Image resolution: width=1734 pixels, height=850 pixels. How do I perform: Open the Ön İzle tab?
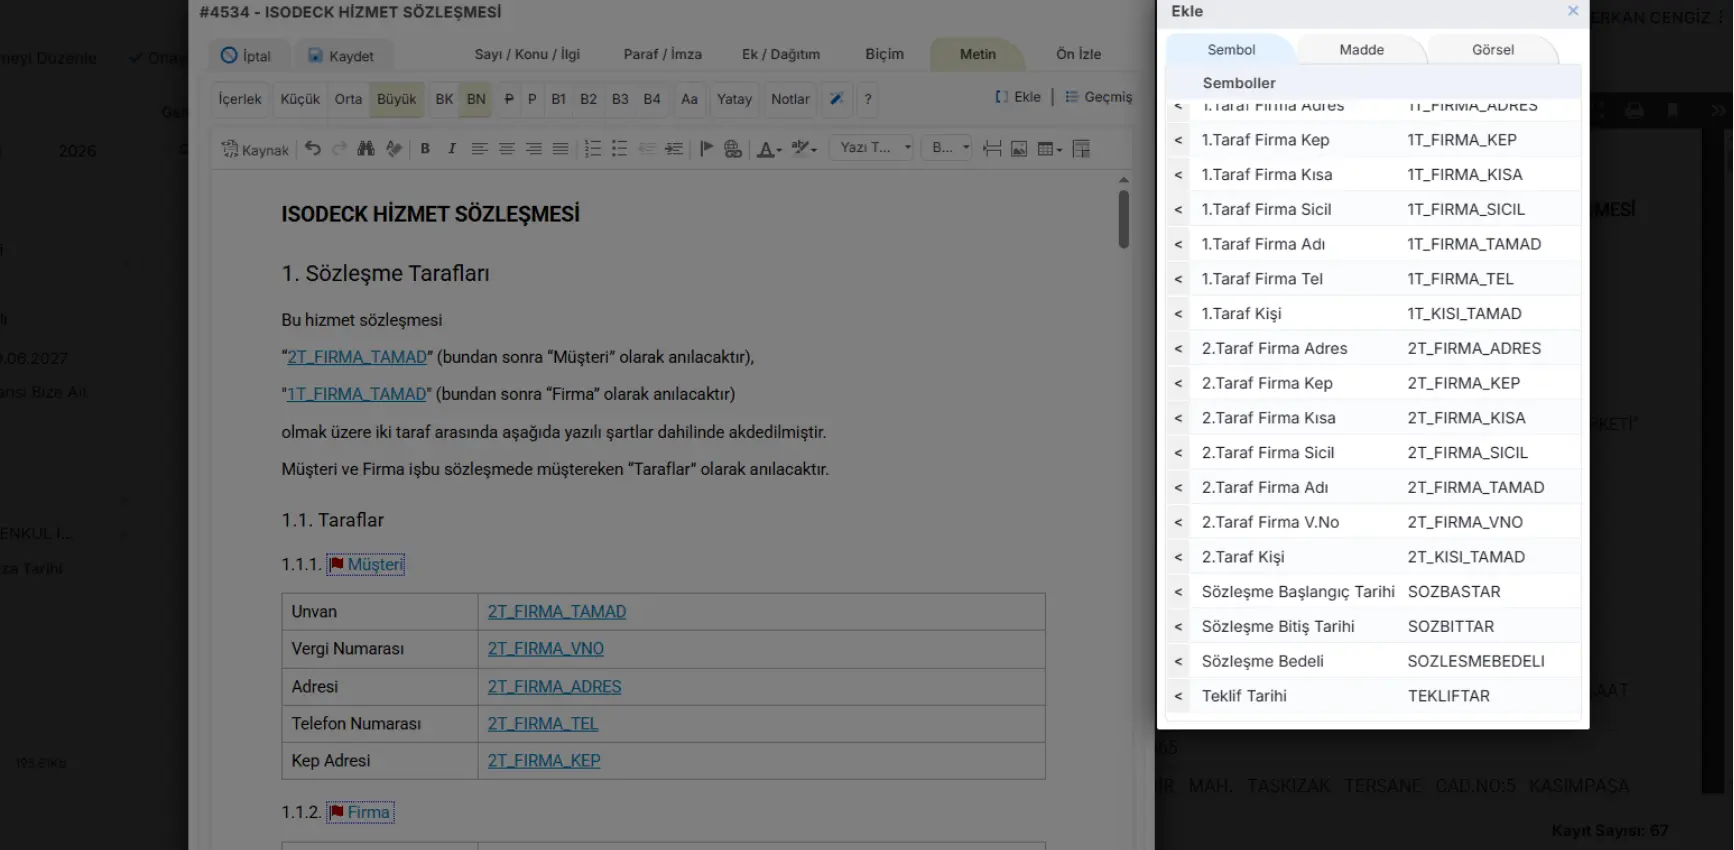click(1078, 54)
